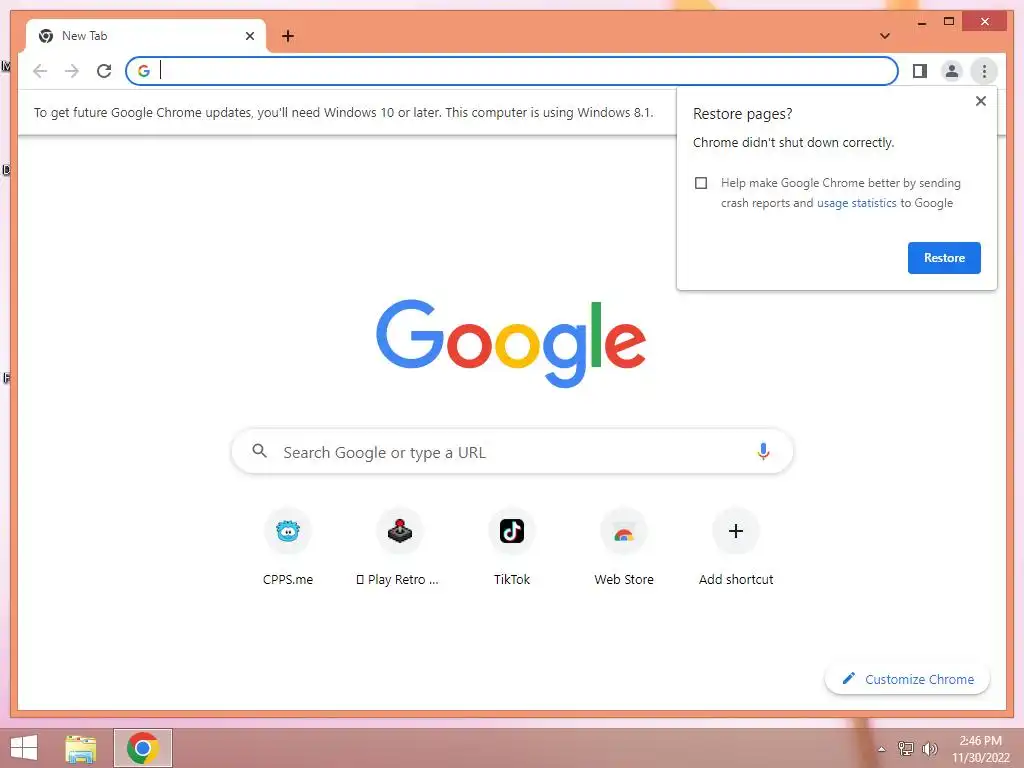Open the Windows Start button
The width and height of the screenshot is (1024, 768).
tap(24, 748)
